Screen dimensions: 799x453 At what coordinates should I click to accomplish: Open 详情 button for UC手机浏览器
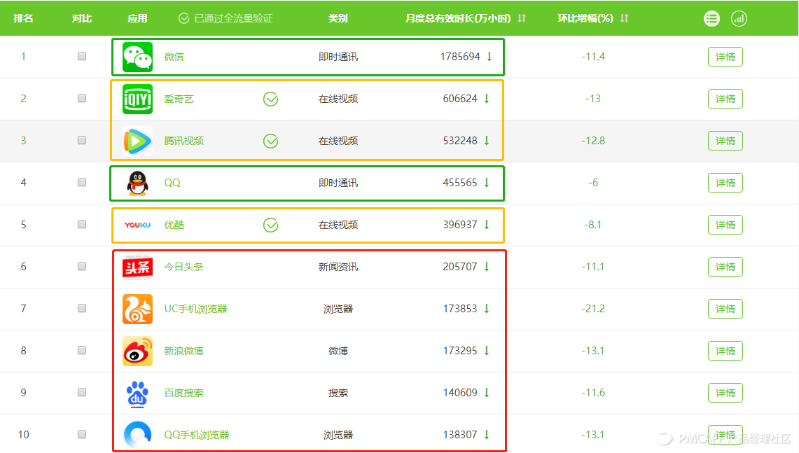[x=725, y=309]
